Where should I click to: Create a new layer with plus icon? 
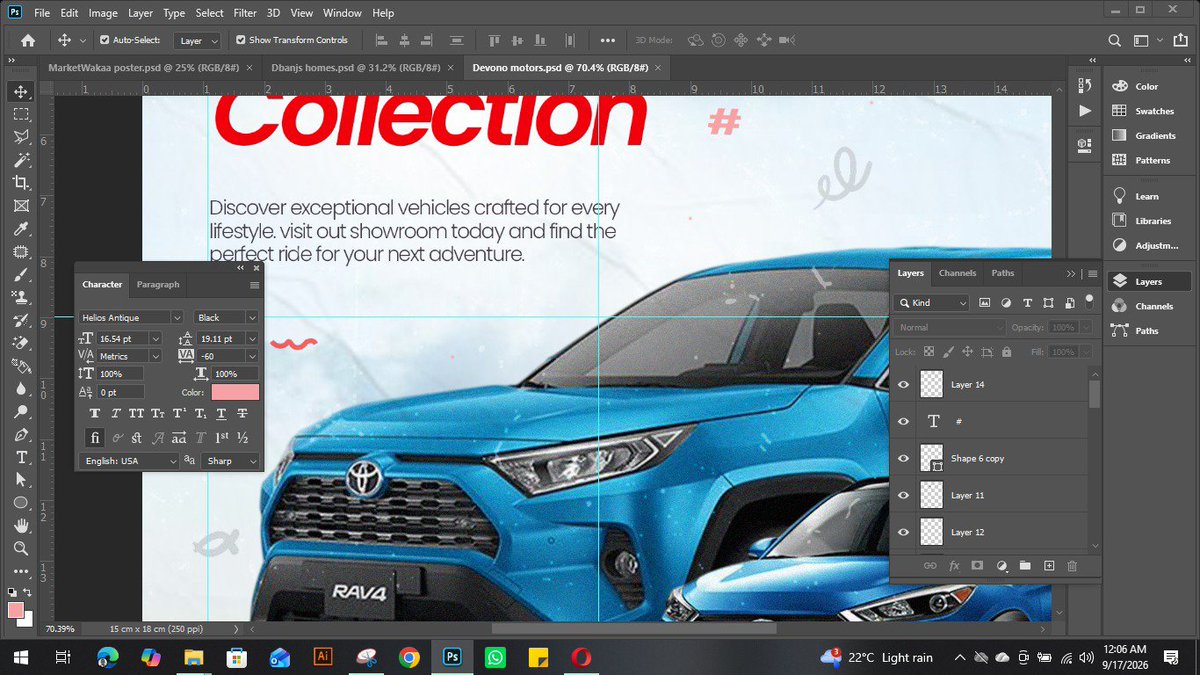(x=1049, y=565)
